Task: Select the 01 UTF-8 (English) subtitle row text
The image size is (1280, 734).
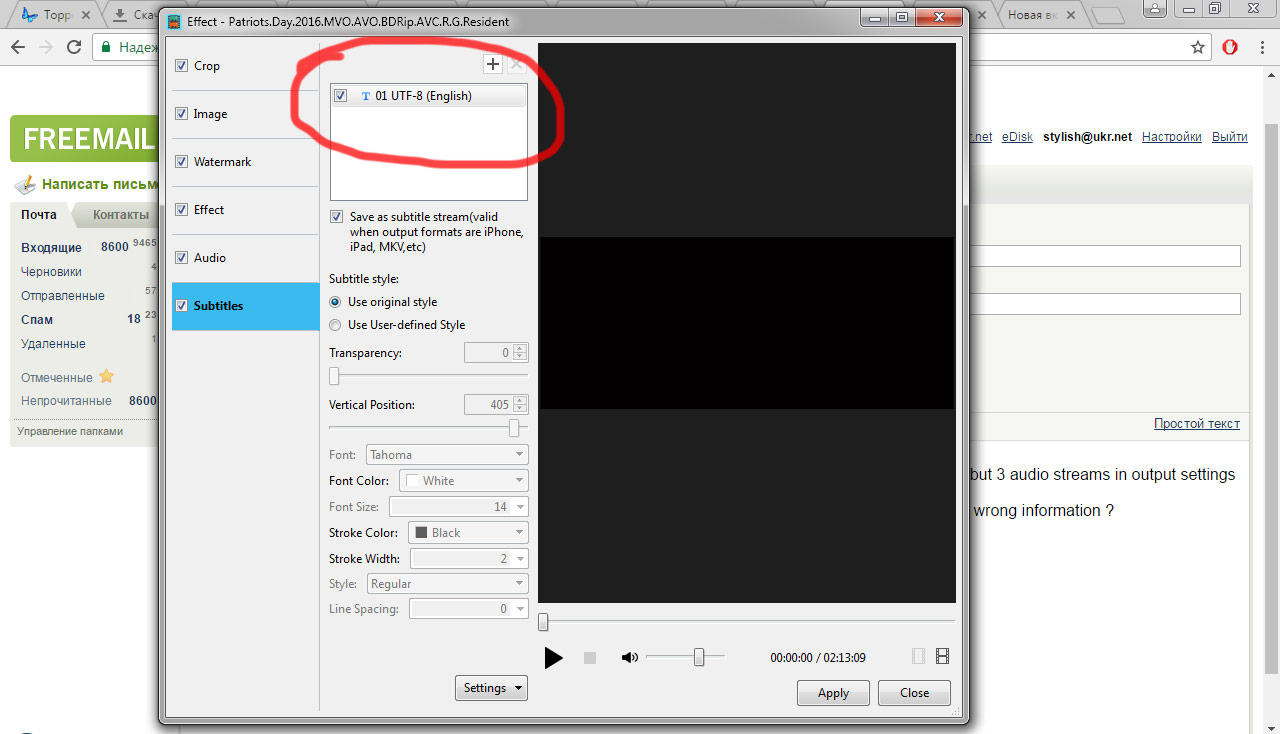Action: click(423, 96)
